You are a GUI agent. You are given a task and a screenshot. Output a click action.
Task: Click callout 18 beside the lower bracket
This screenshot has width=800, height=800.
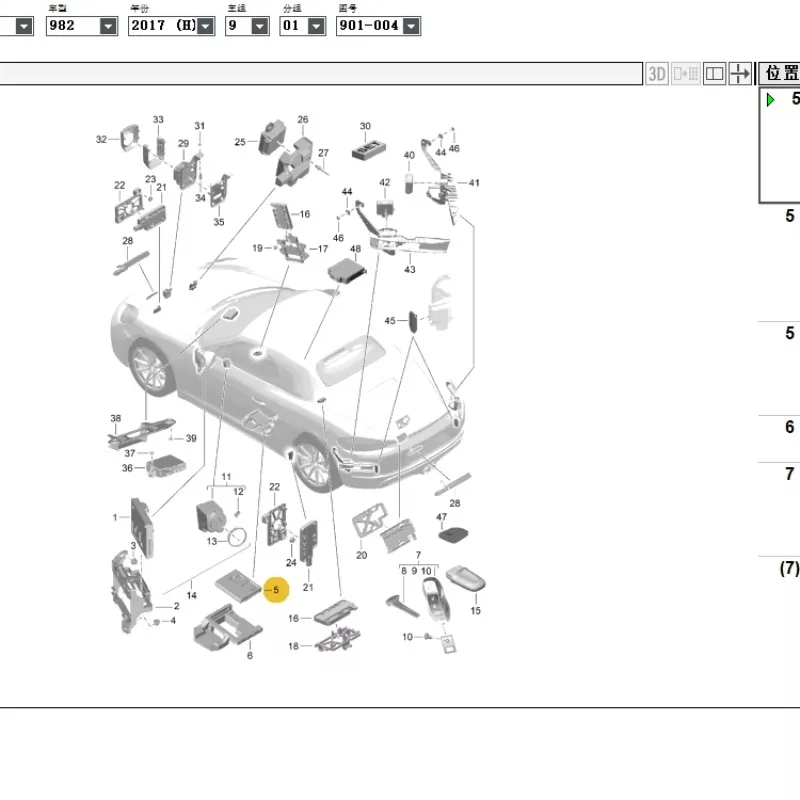pos(293,646)
